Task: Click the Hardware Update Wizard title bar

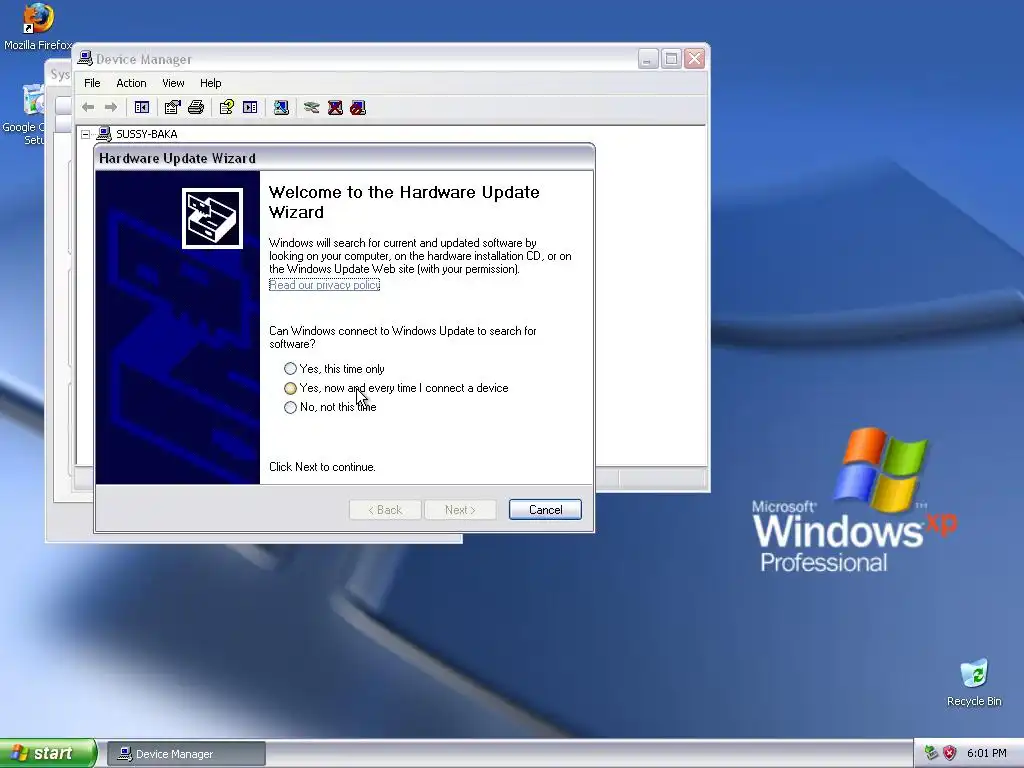Action: pyautogui.click(x=344, y=158)
